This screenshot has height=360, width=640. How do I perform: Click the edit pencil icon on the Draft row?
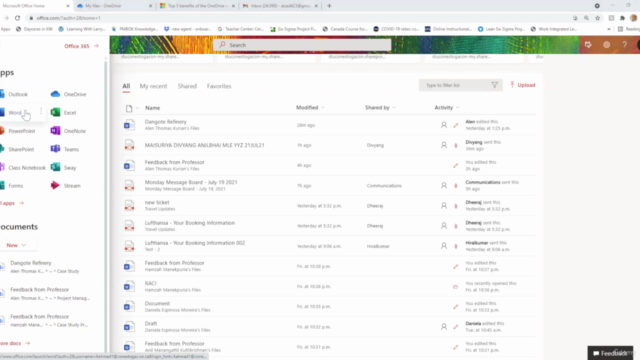456,327
